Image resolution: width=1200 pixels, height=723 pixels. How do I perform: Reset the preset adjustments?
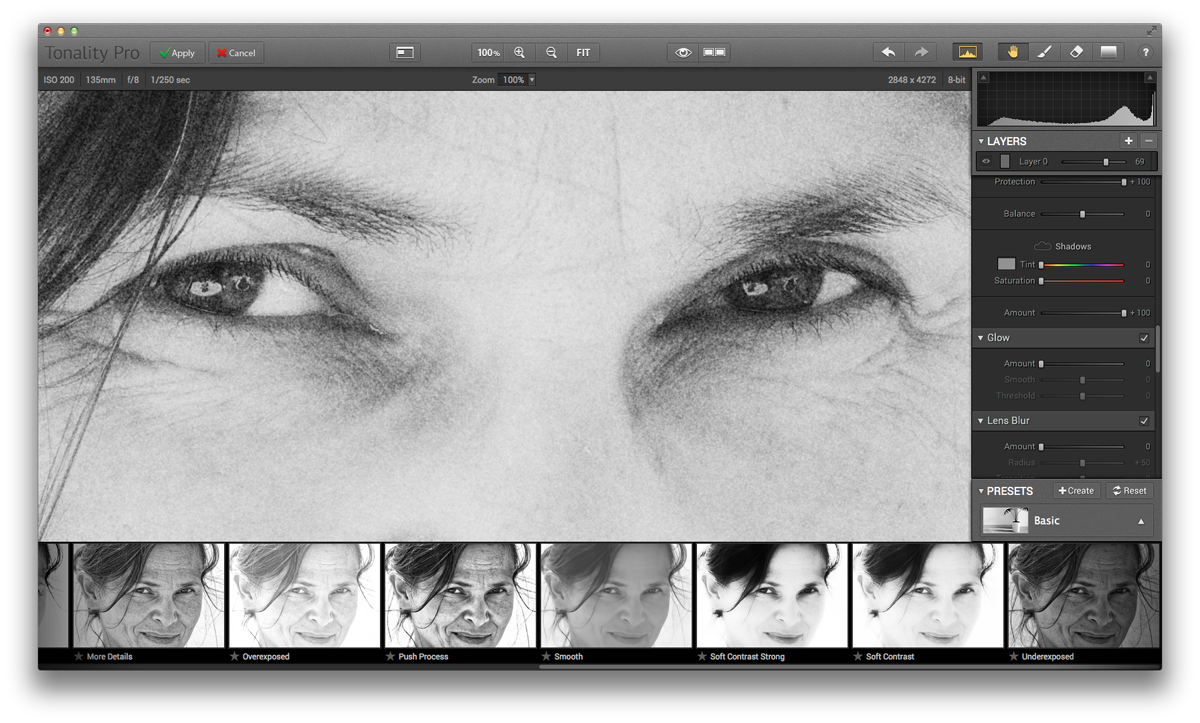[x=1130, y=491]
